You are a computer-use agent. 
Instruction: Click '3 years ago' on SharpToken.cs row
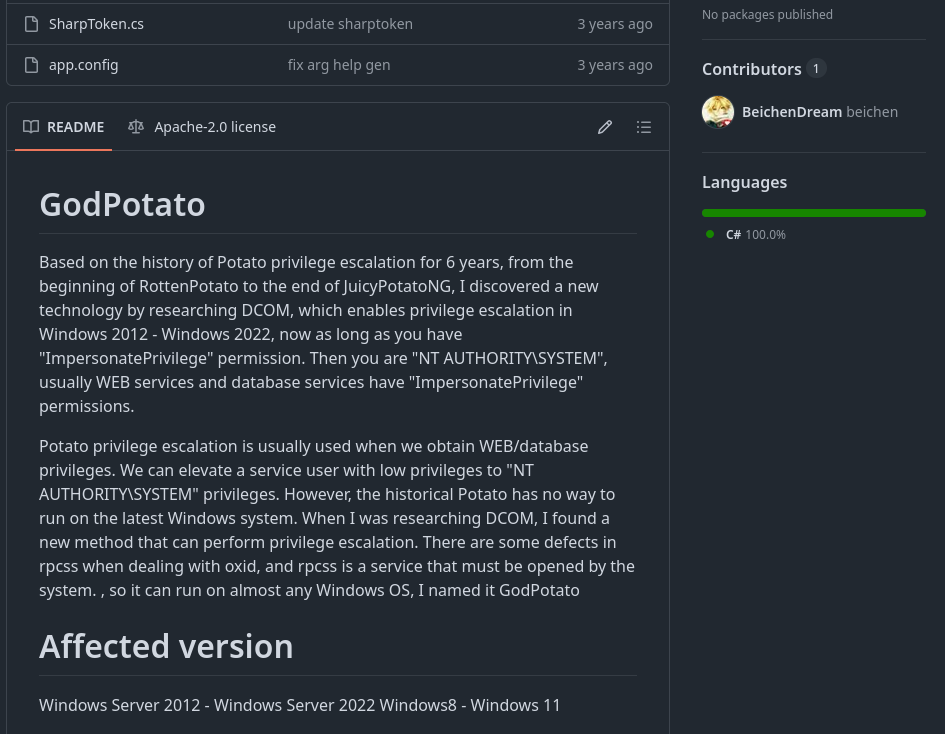[x=615, y=24]
